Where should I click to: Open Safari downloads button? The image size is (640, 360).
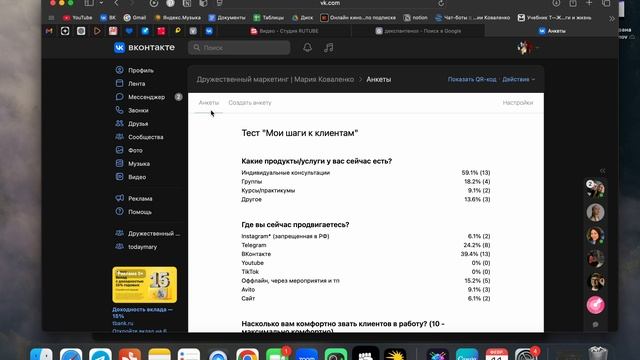pos(556,3)
